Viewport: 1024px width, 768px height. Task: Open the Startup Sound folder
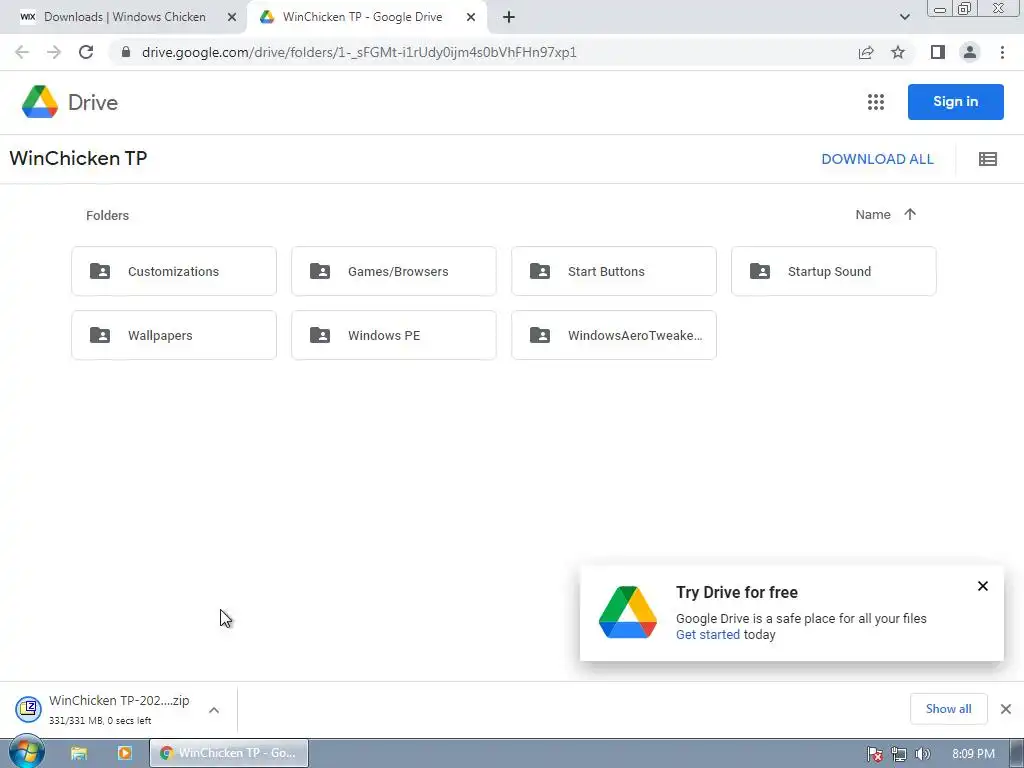coord(834,271)
